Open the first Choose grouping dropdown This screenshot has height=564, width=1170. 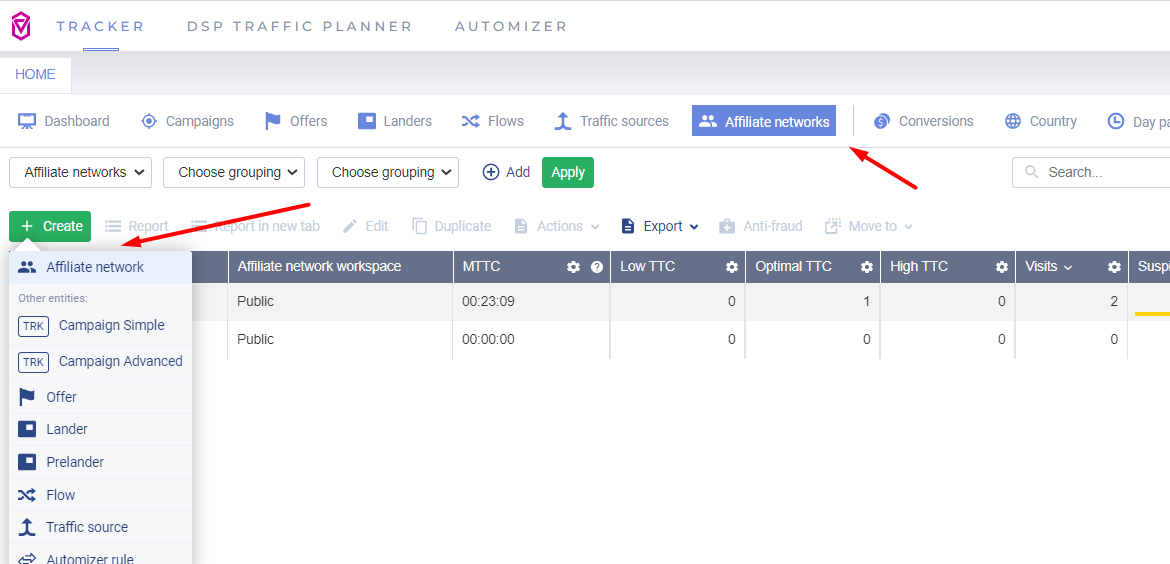tap(233, 172)
